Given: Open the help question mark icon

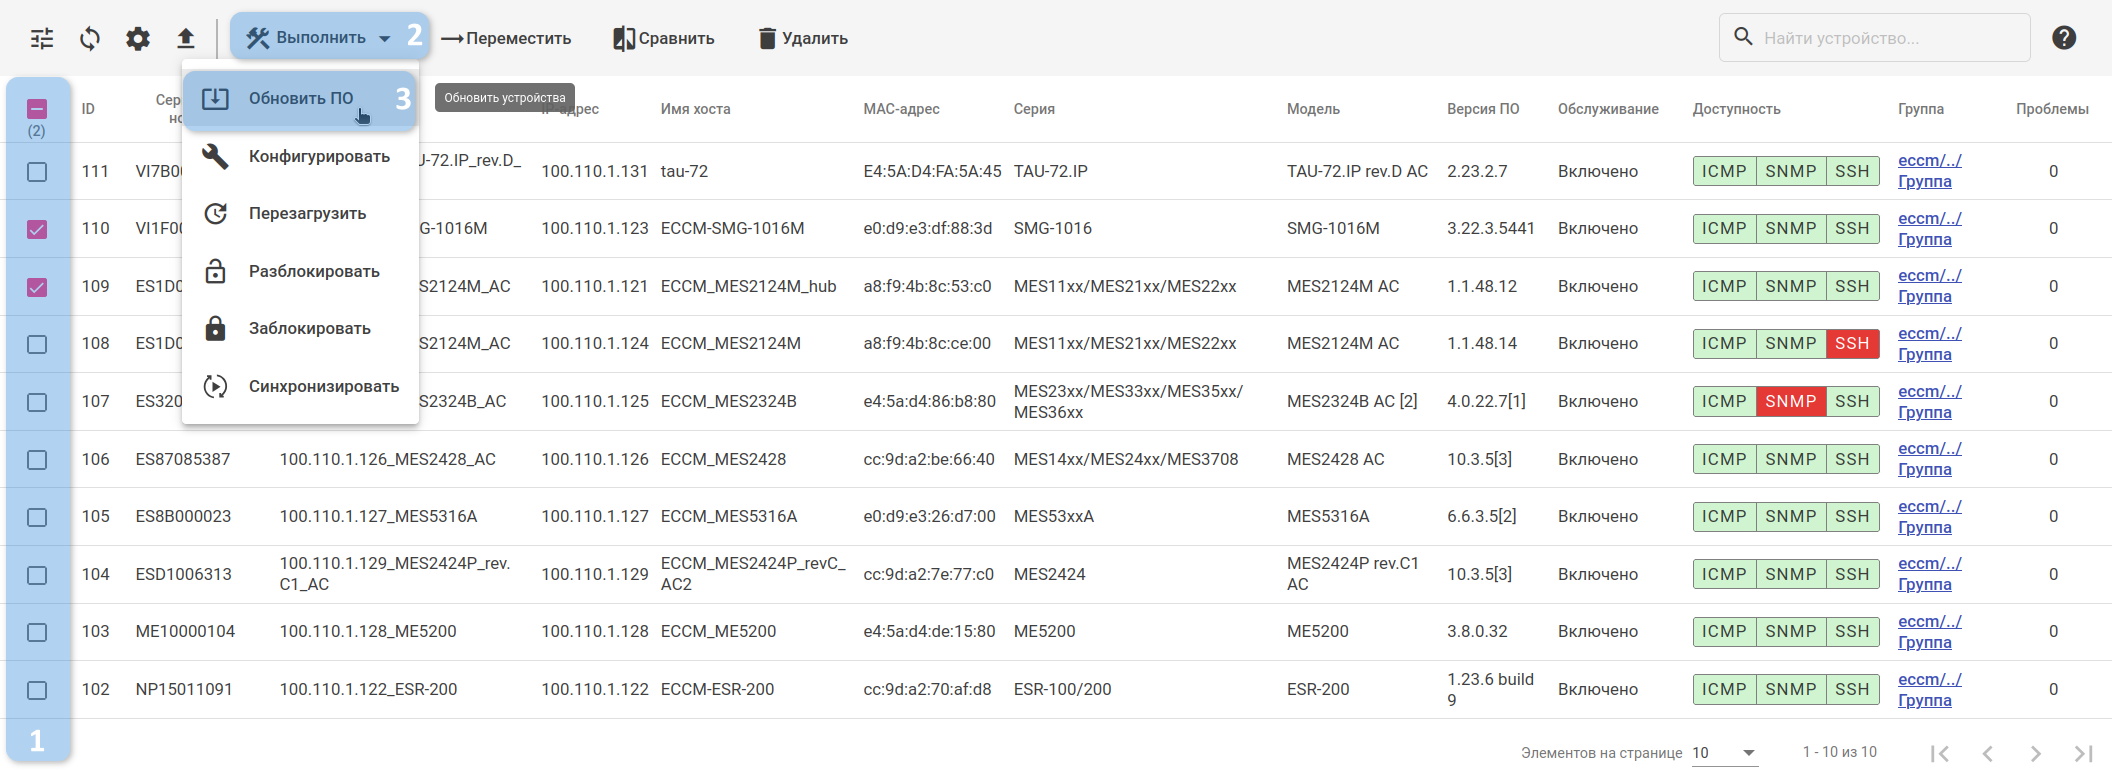Looking at the screenshot, I should (2064, 38).
